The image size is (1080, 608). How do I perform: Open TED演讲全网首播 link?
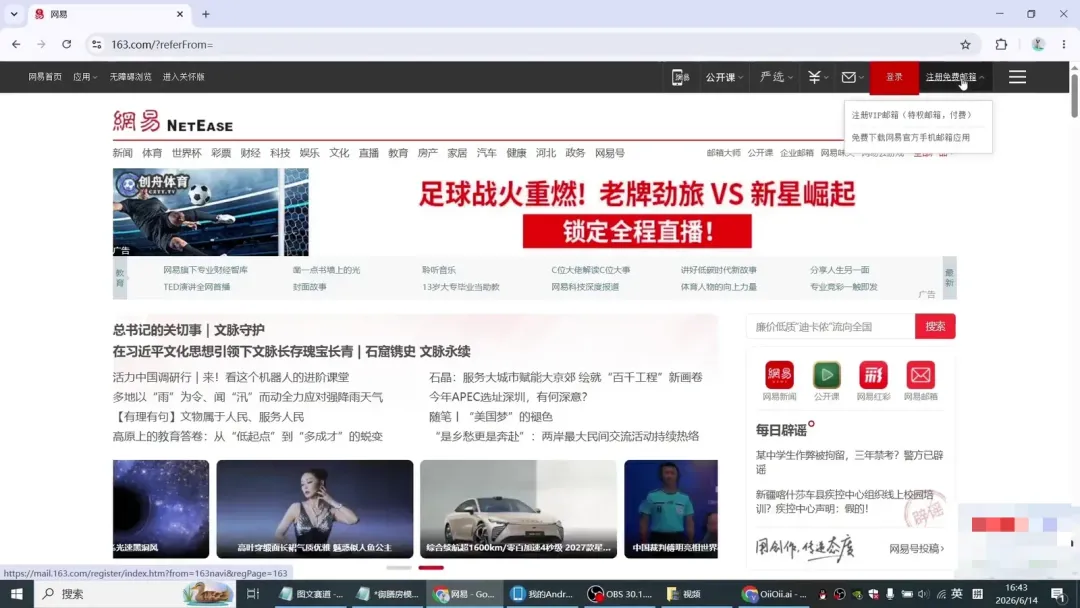pos(197,287)
